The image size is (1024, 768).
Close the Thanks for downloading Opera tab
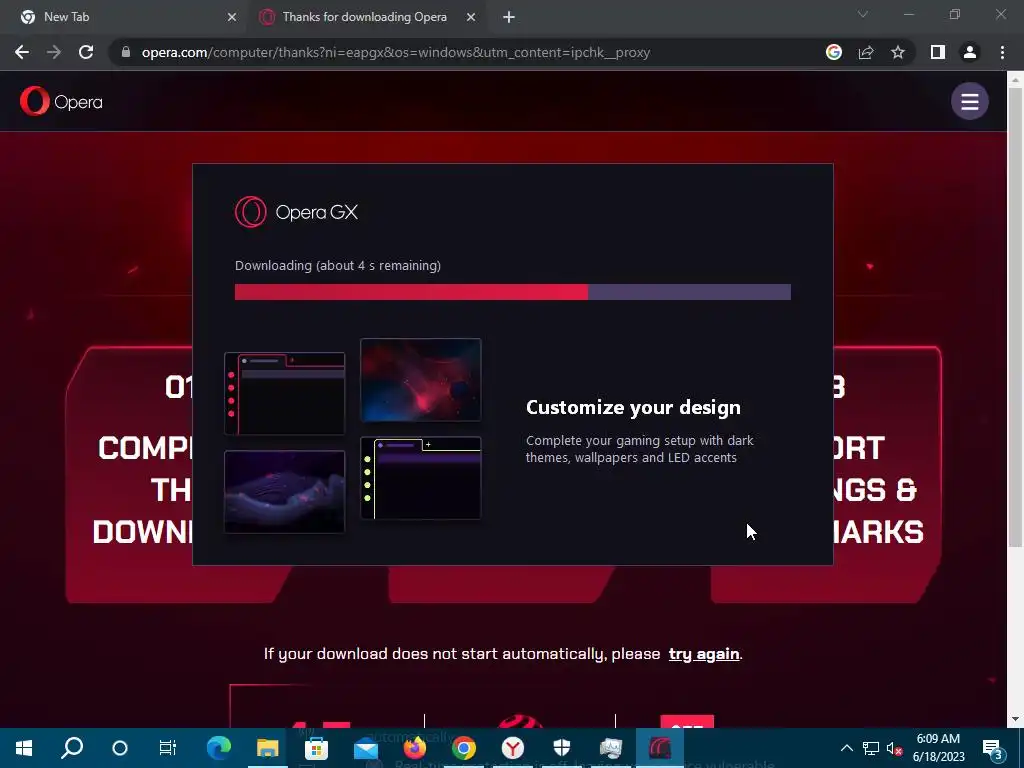coord(471,17)
